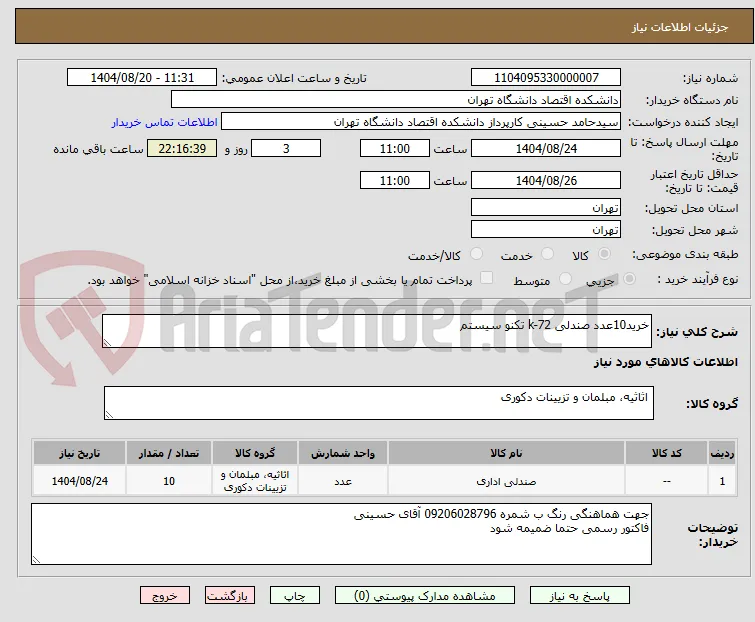Image resolution: width=755 pixels, height=622 pixels.
Task: Click the شهر محل تحویل field
Action: (546, 230)
